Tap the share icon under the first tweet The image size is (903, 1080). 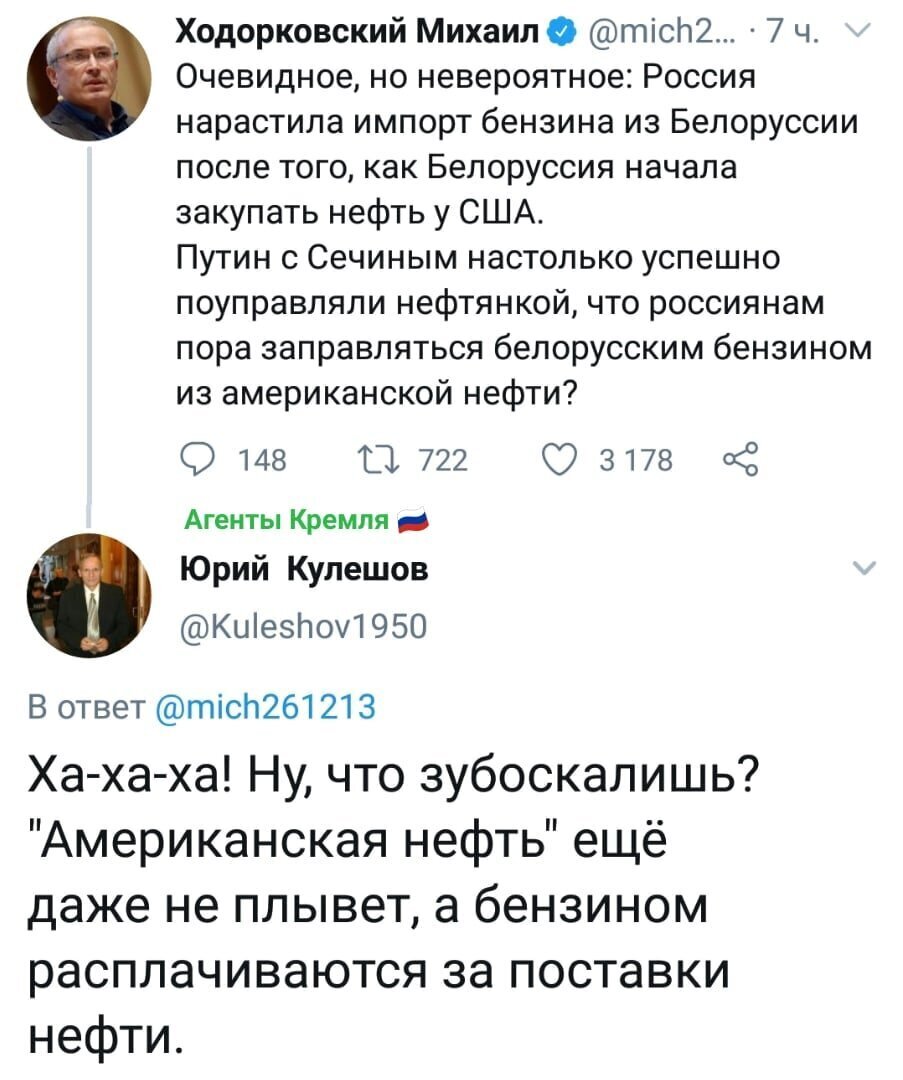[740, 459]
